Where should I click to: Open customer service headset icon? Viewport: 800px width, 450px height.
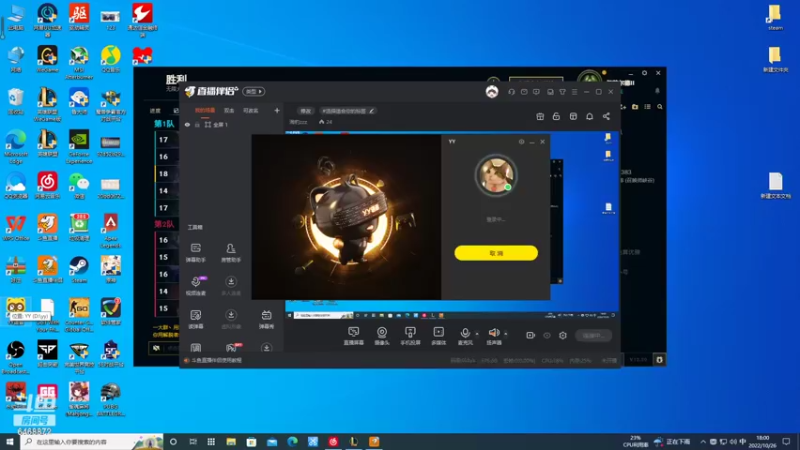511,92
